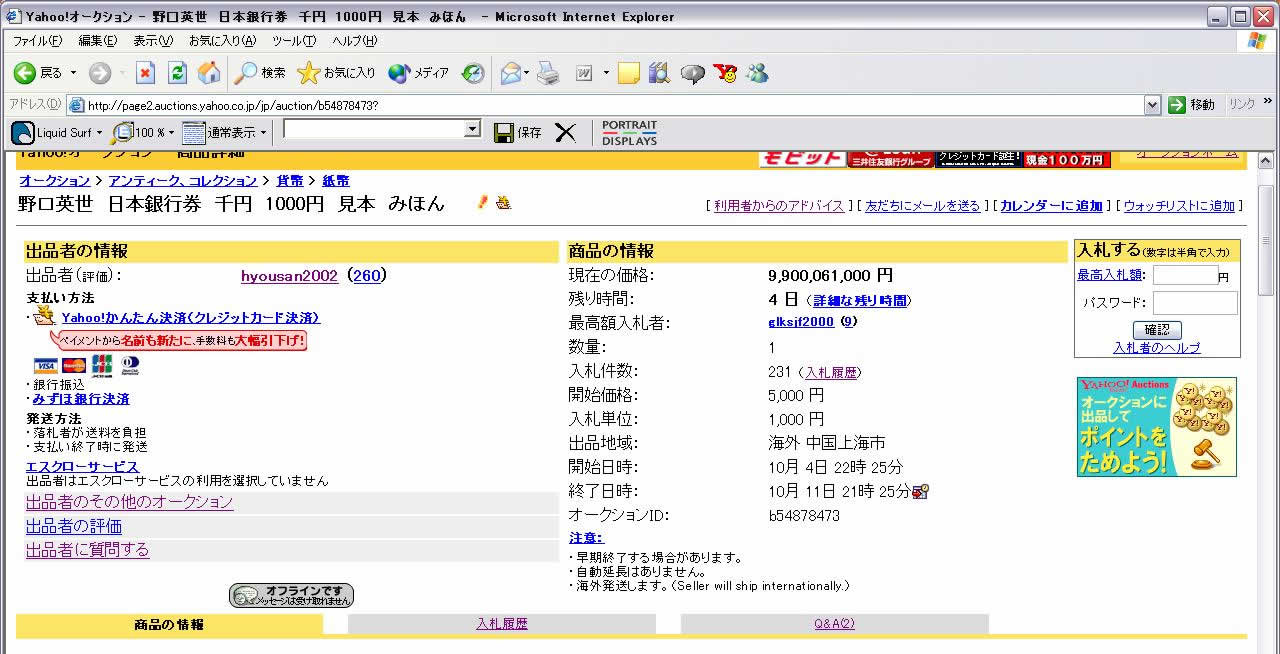Expand the Edit icon dropdown arrow
Screen dimensions: 1280x654
606,73
